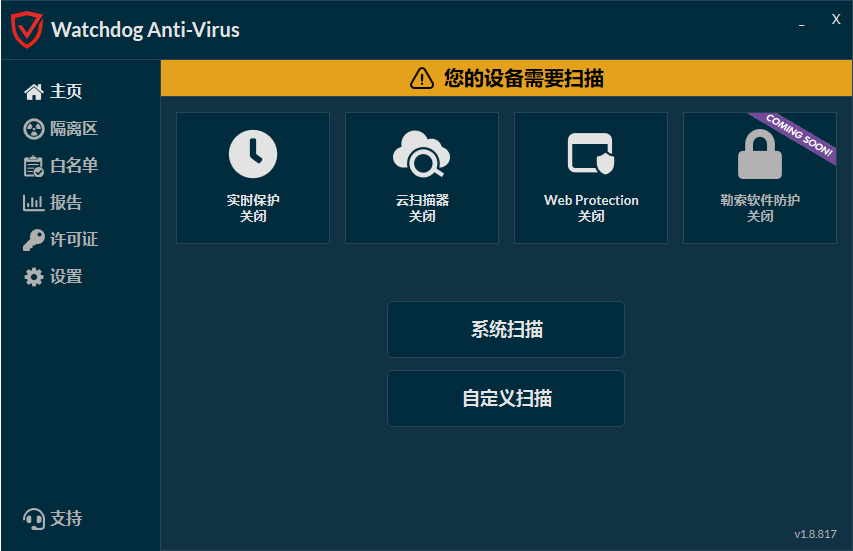Toggle Web Protection 关闭 status label
The height and width of the screenshot is (551, 853).
click(x=591, y=208)
